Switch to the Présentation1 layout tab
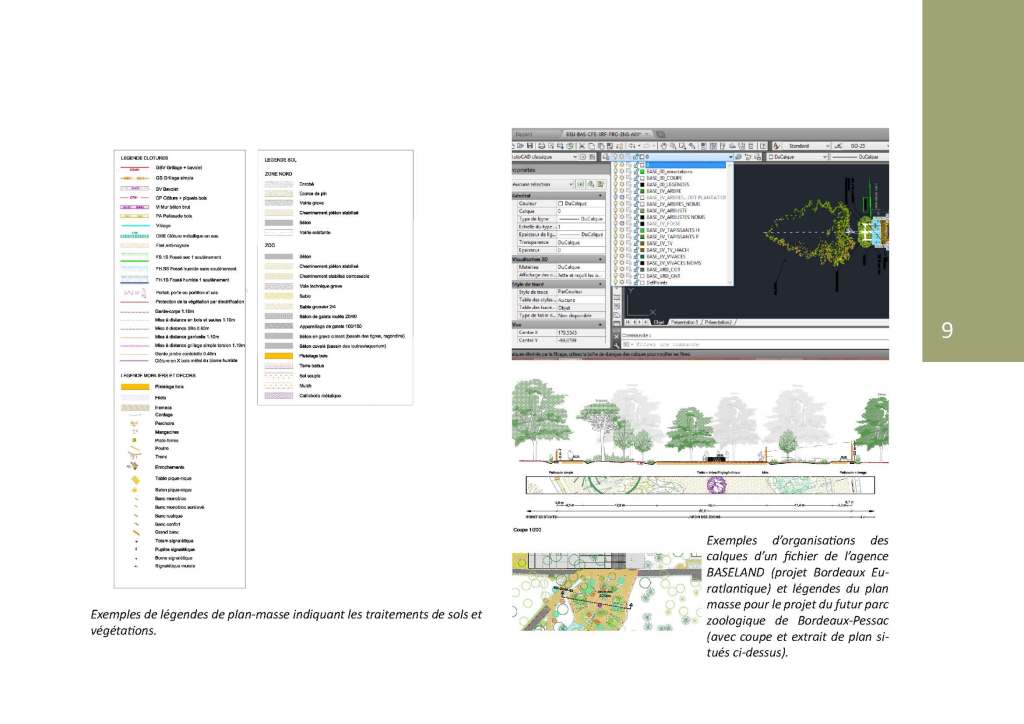The image size is (1024, 724). click(684, 323)
